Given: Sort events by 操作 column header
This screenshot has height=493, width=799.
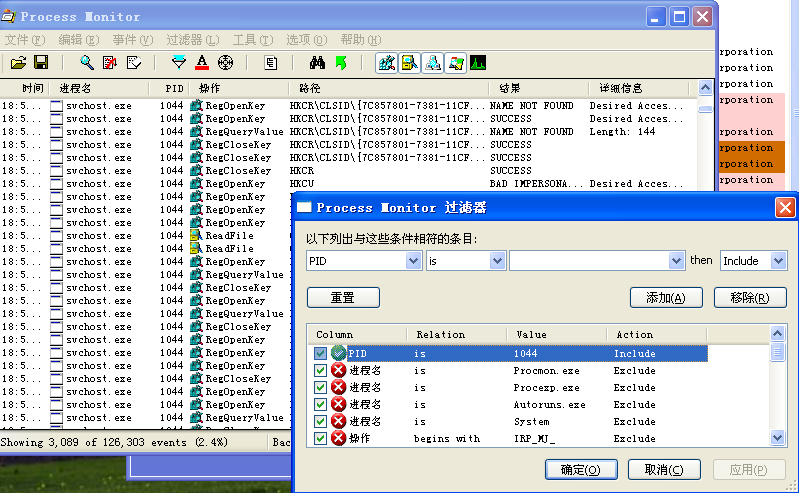Looking at the screenshot, I should coord(239,88).
